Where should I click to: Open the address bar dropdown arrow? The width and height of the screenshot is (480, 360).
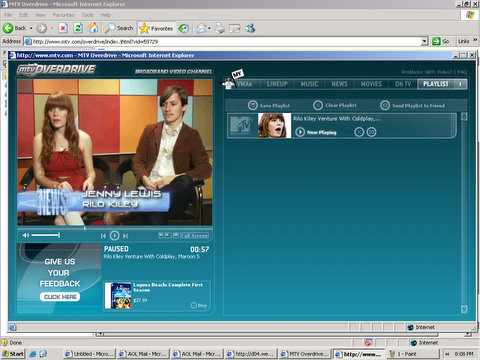[x=424, y=41]
